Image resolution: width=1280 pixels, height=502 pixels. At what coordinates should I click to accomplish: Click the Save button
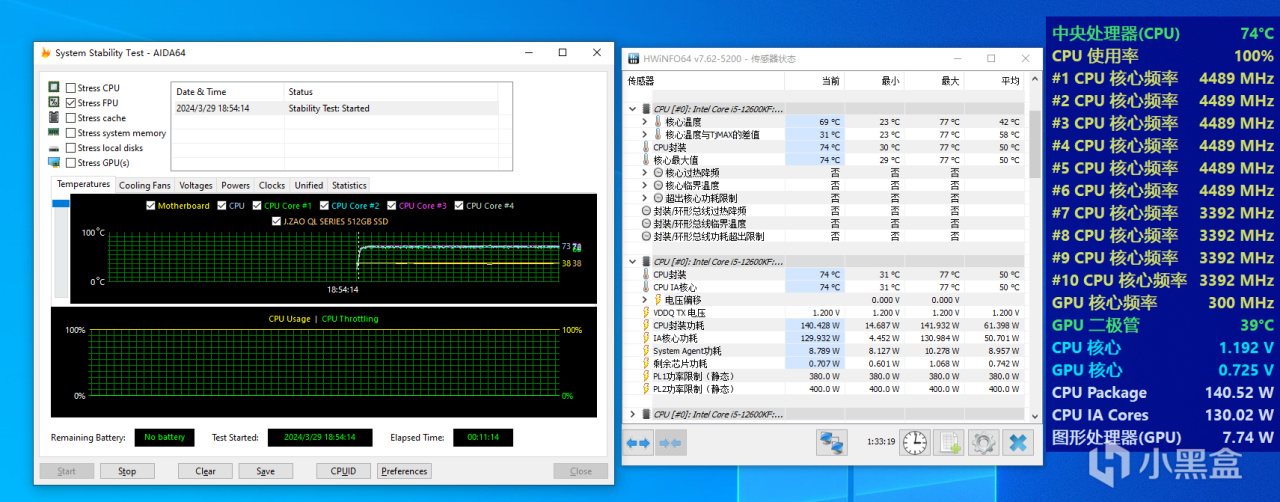click(265, 471)
